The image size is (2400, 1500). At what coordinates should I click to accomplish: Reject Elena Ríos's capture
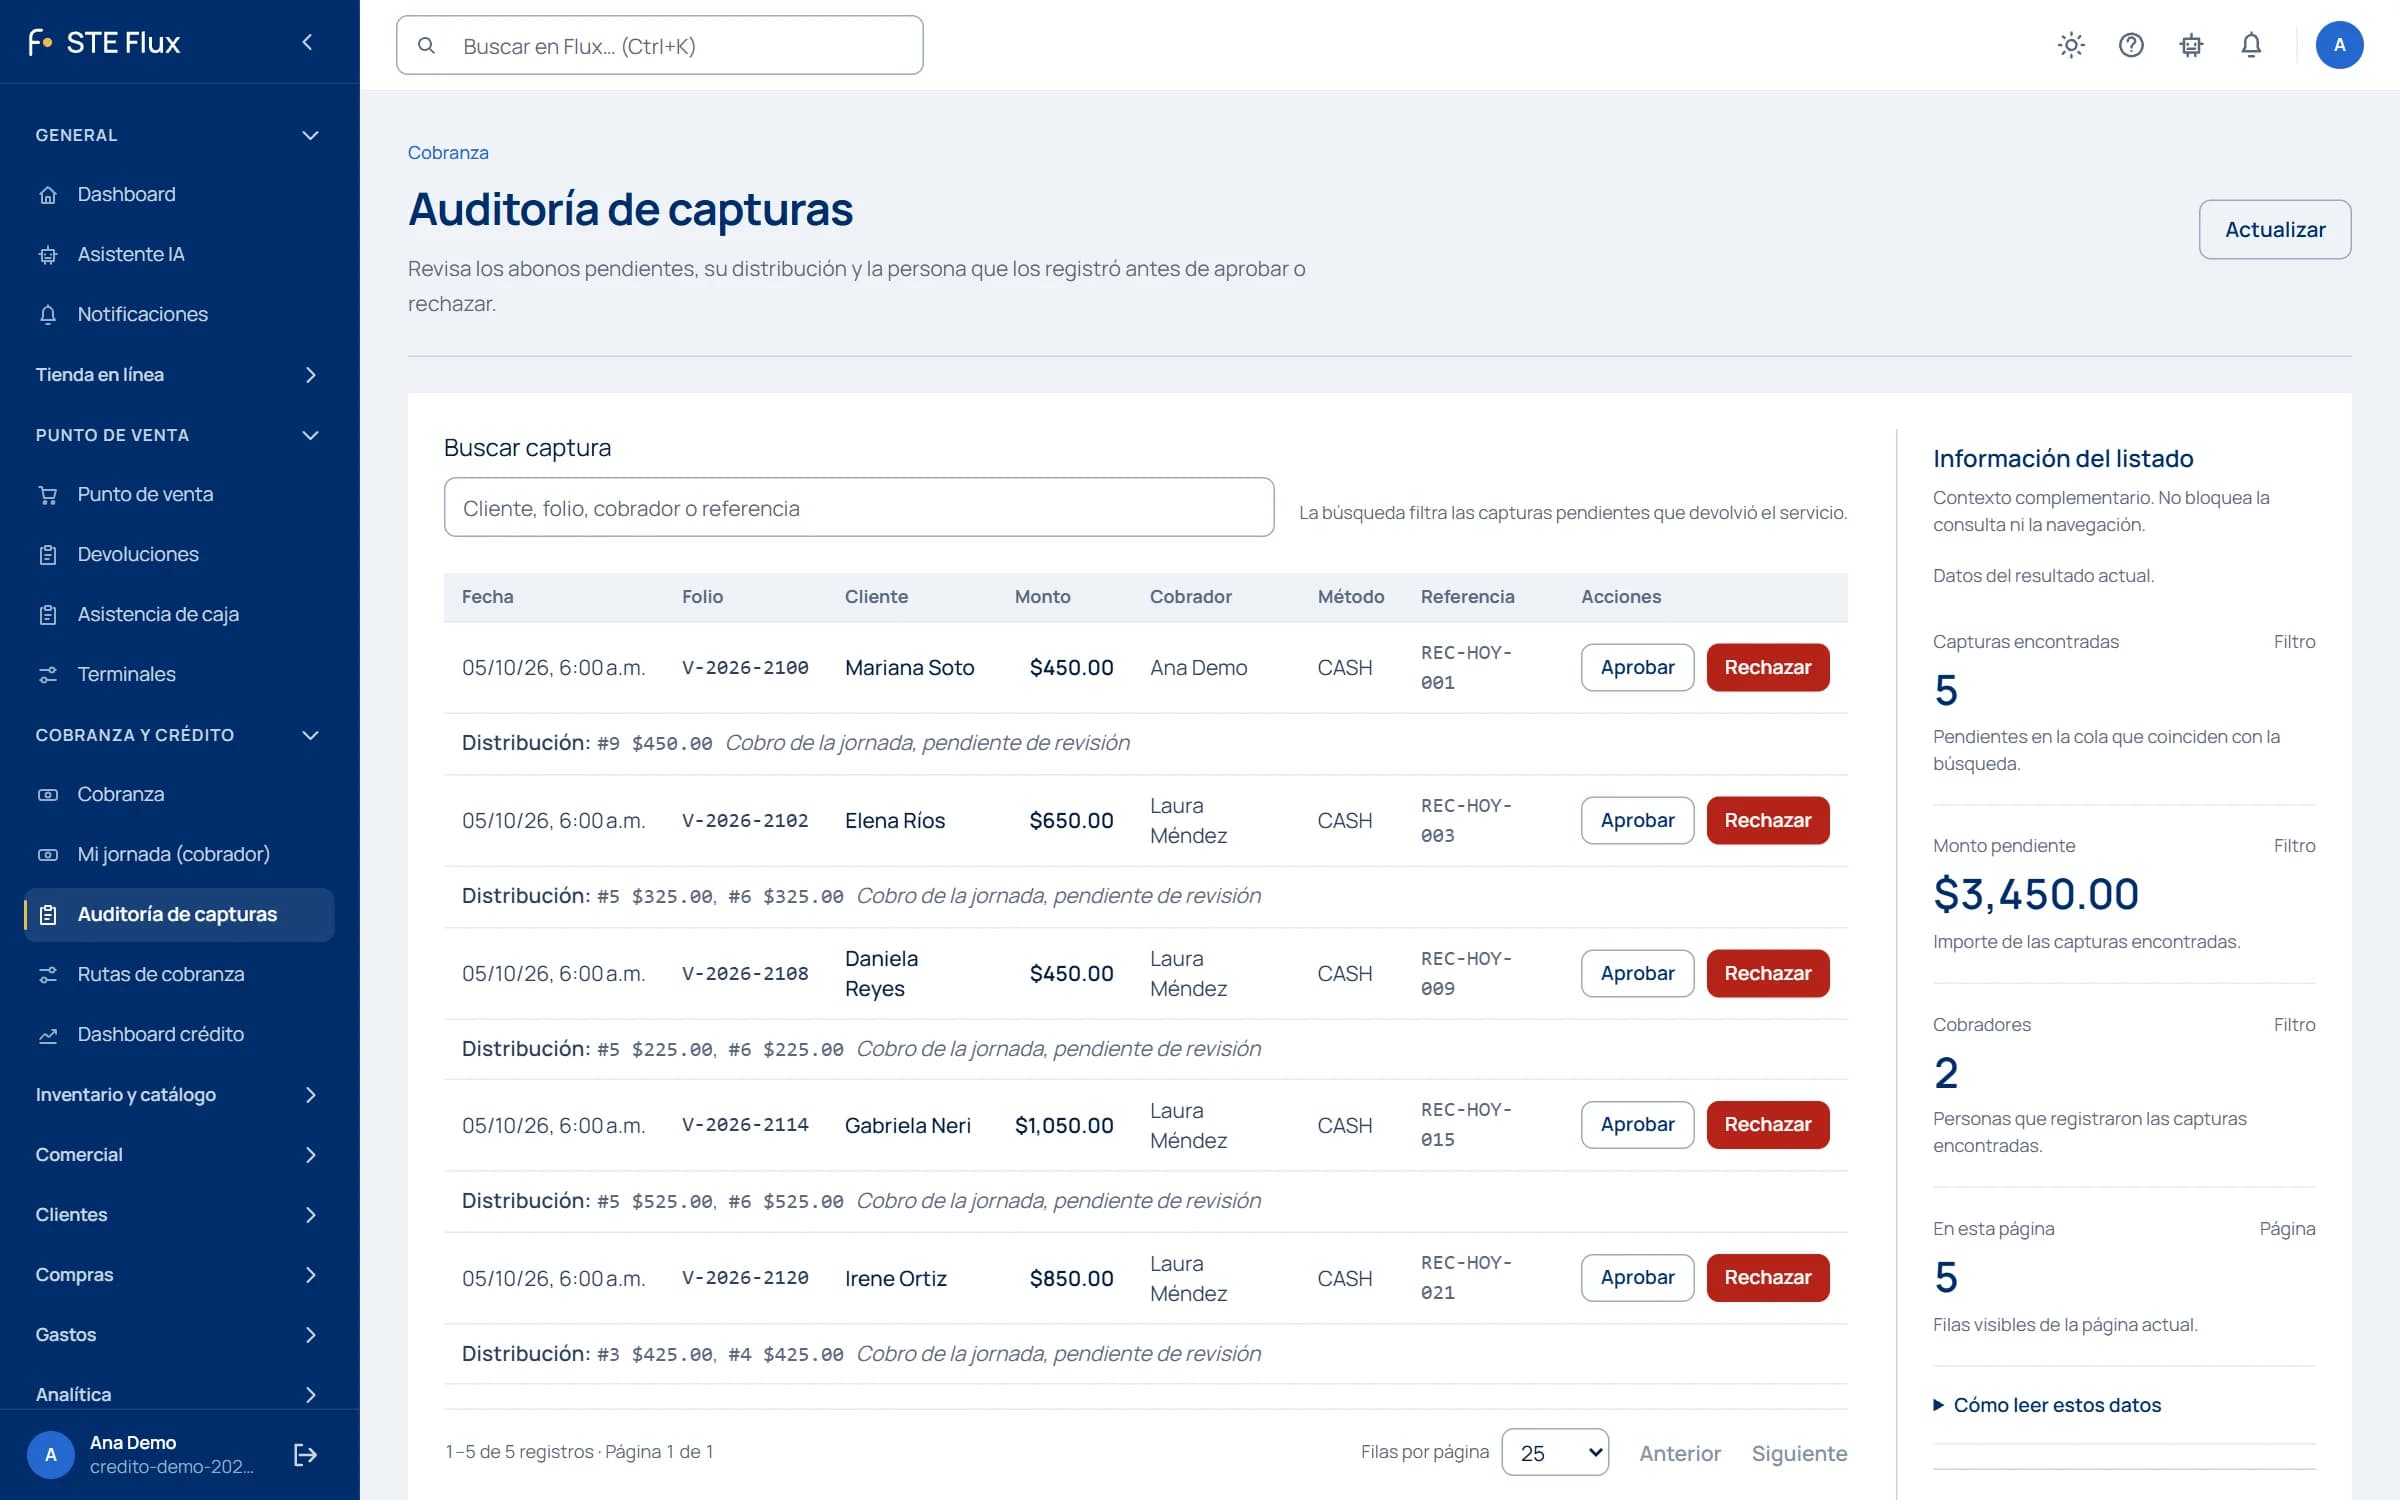(1767, 820)
